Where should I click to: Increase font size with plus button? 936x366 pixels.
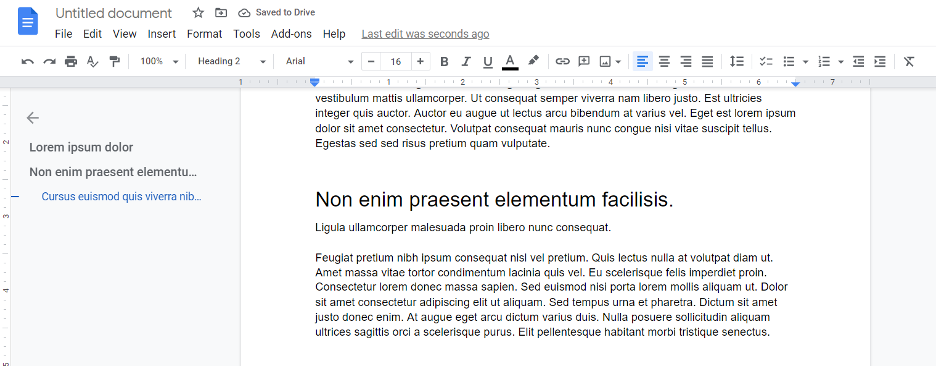point(420,61)
